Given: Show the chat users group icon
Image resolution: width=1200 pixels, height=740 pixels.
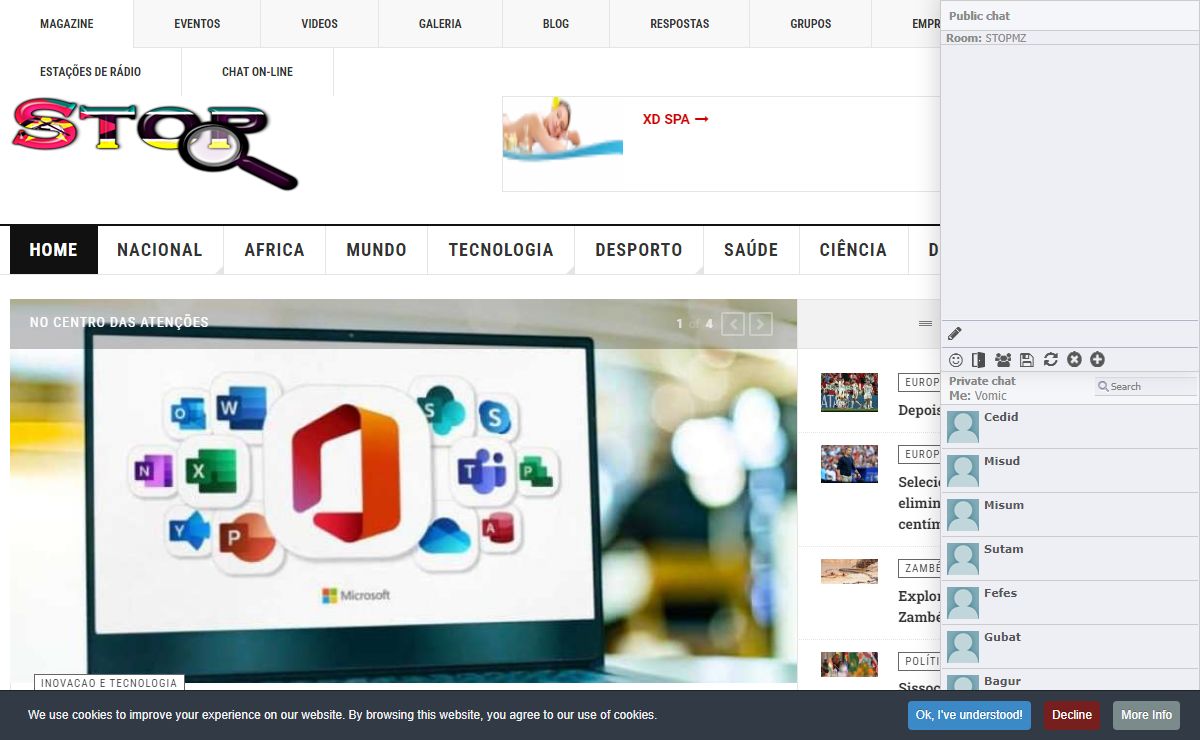Looking at the screenshot, I should tap(1002, 360).
